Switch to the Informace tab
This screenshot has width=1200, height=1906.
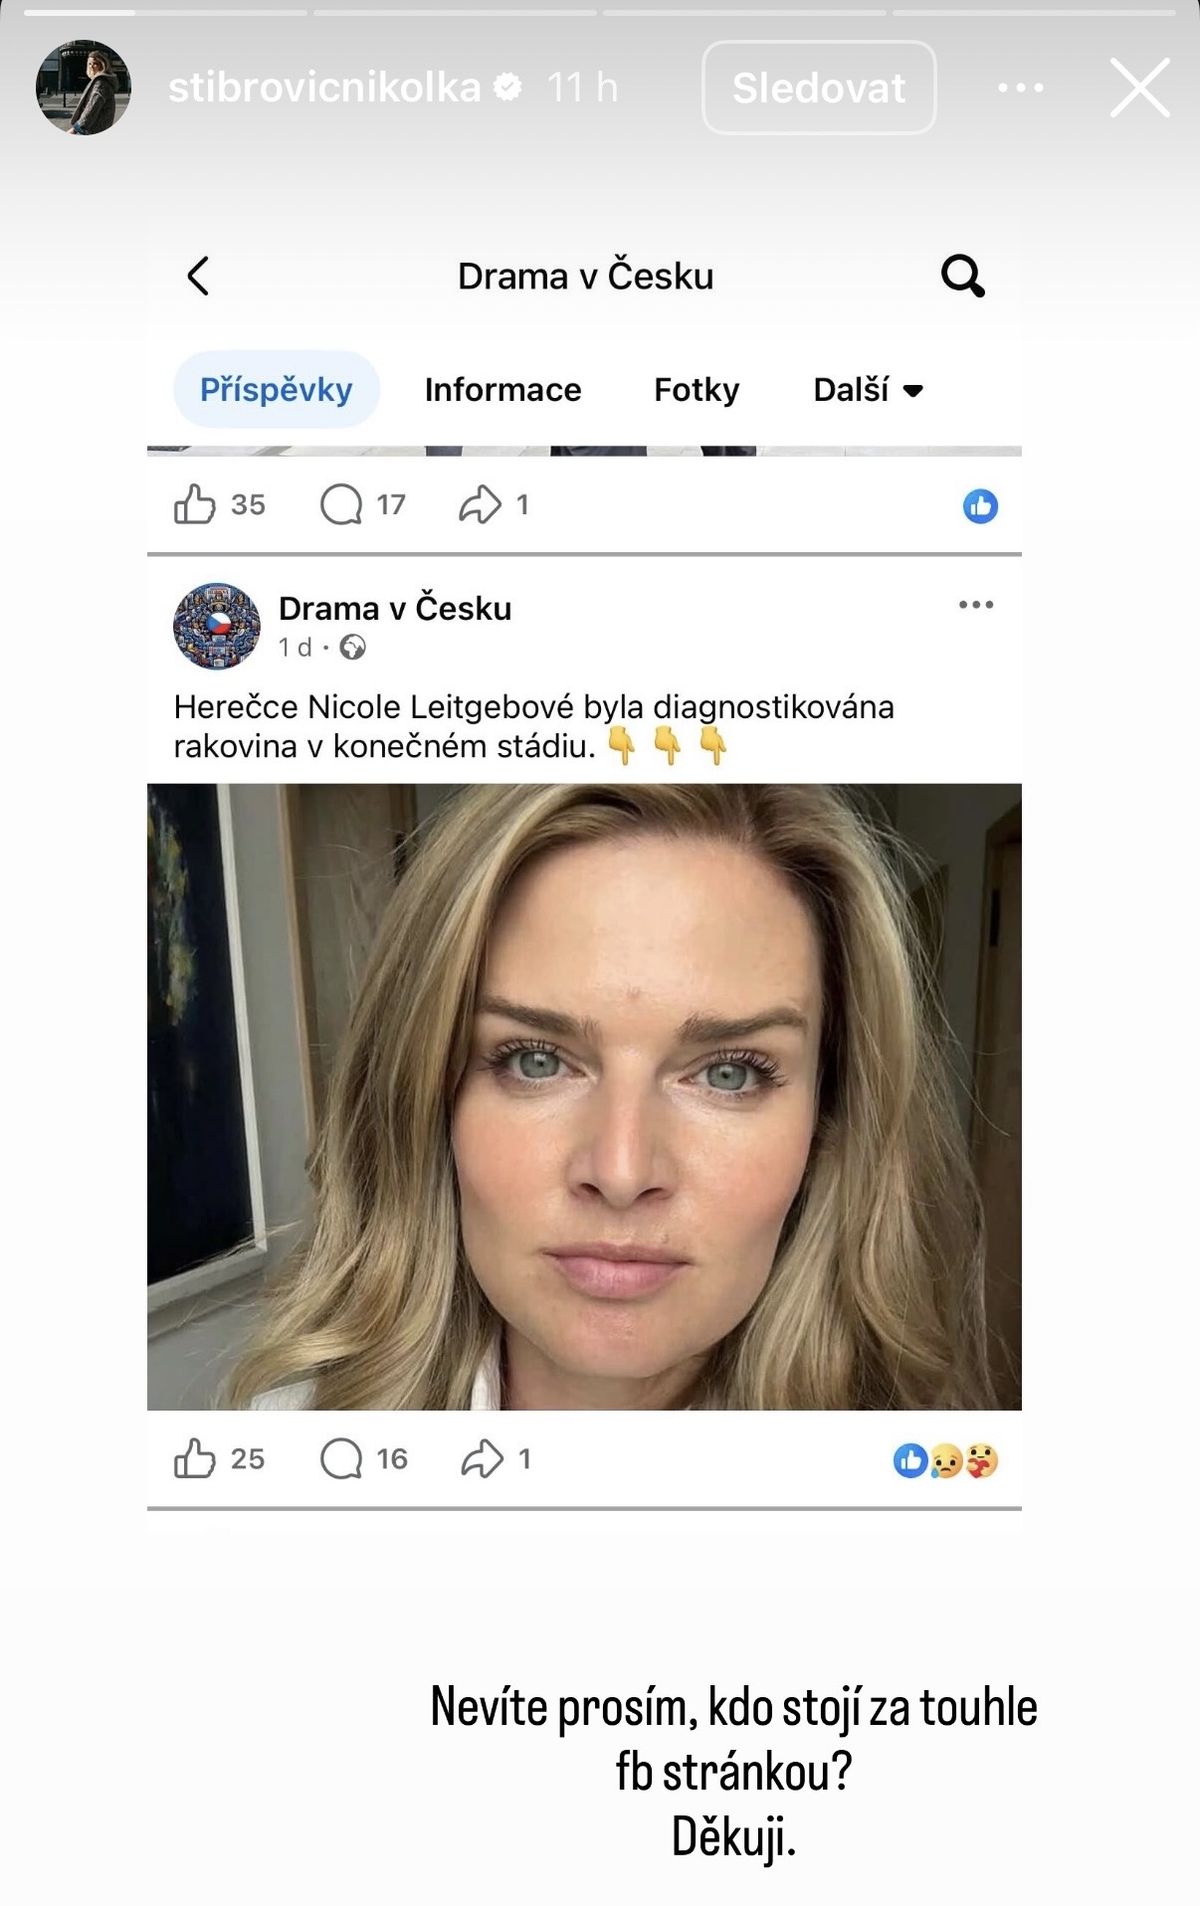click(502, 390)
